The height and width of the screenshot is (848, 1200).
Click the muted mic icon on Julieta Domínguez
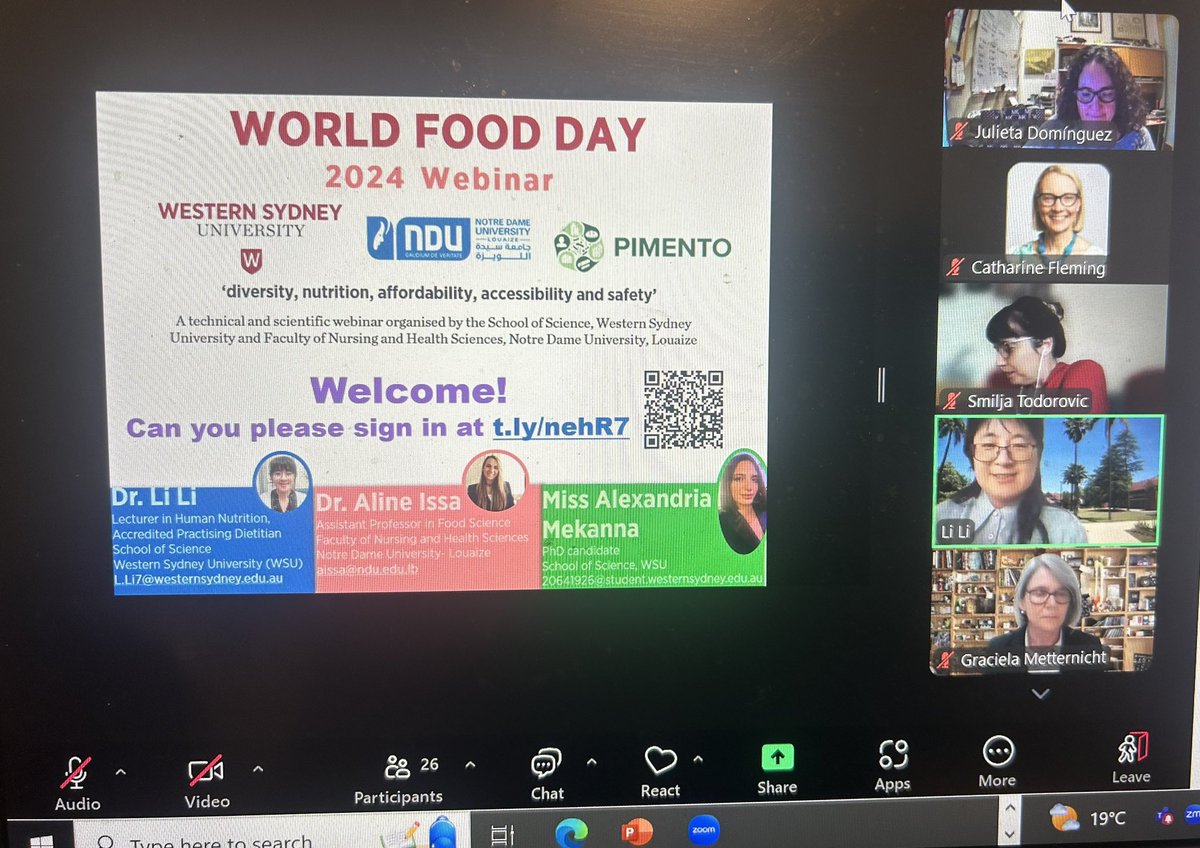[x=959, y=131]
